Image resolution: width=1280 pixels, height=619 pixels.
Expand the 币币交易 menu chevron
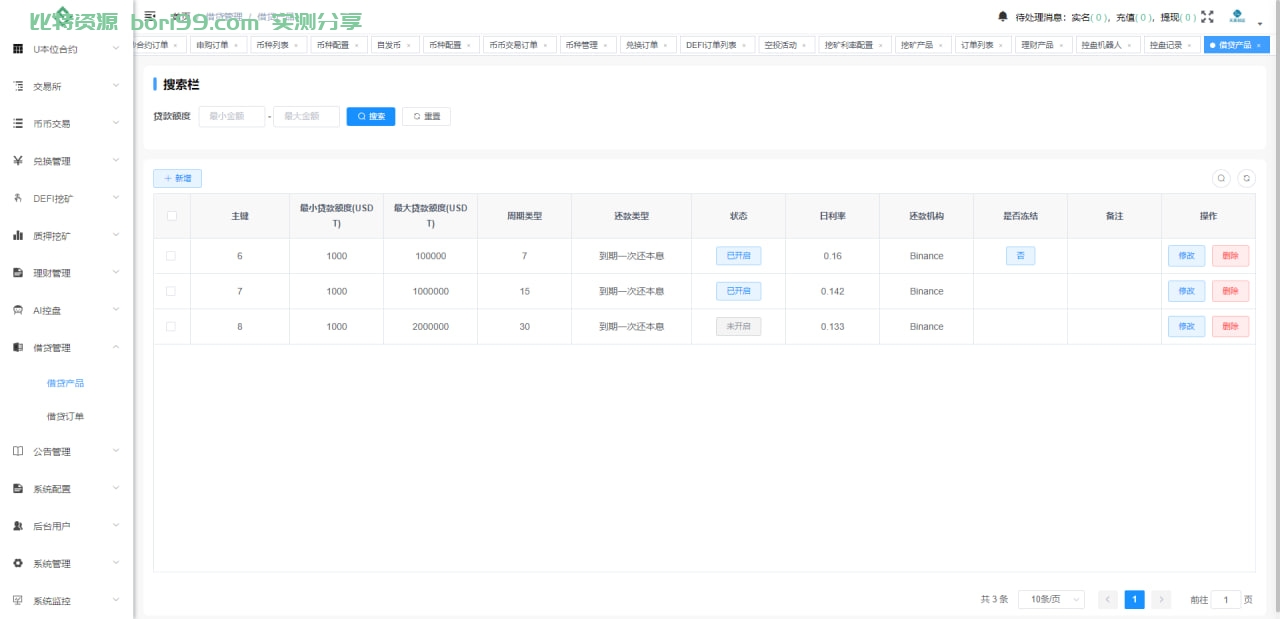(x=116, y=122)
